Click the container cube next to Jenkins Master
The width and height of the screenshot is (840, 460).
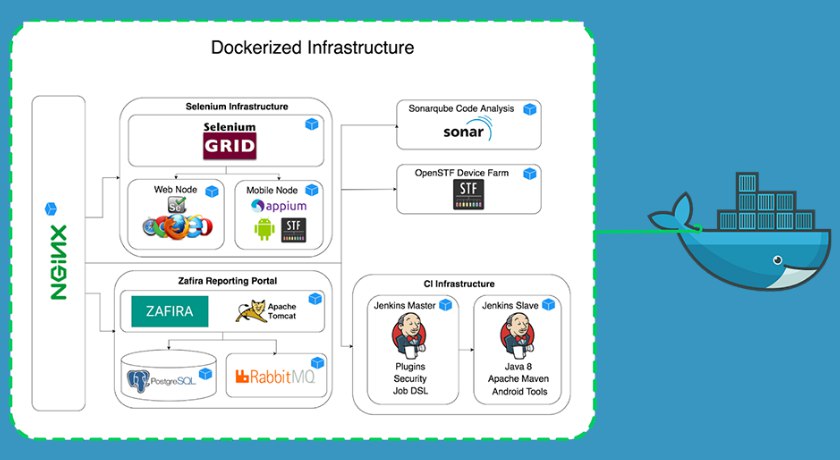coord(445,305)
